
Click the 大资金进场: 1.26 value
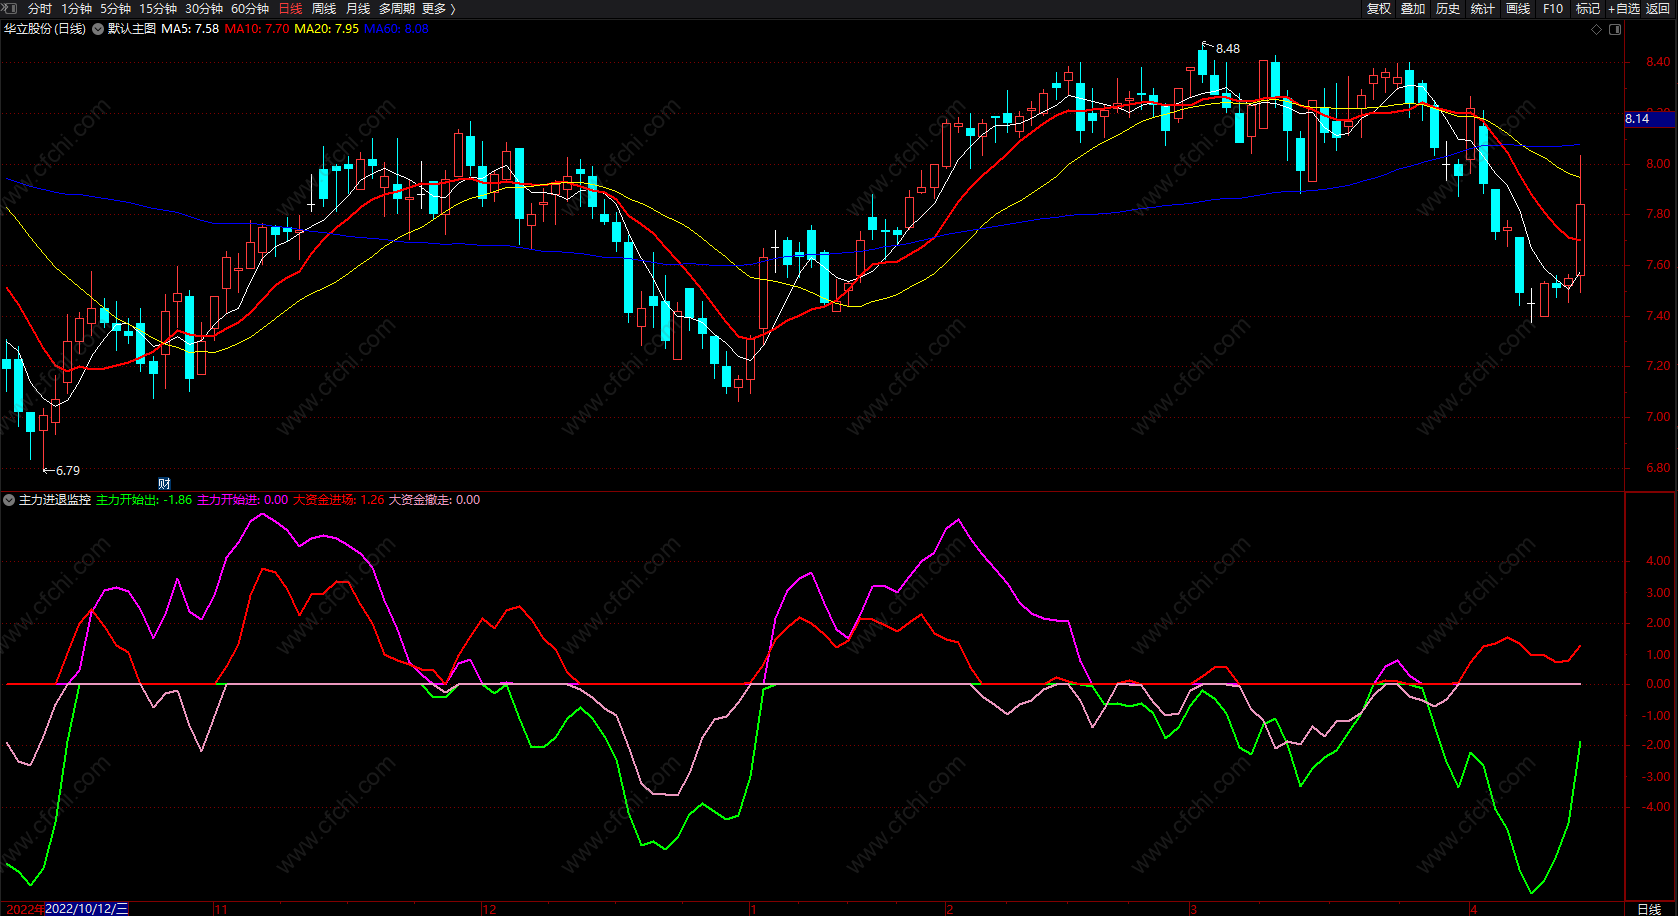click(x=338, y=500)
